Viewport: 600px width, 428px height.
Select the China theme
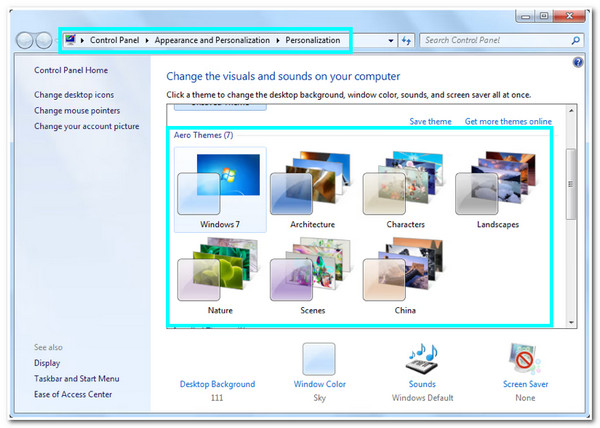[405, 276]
